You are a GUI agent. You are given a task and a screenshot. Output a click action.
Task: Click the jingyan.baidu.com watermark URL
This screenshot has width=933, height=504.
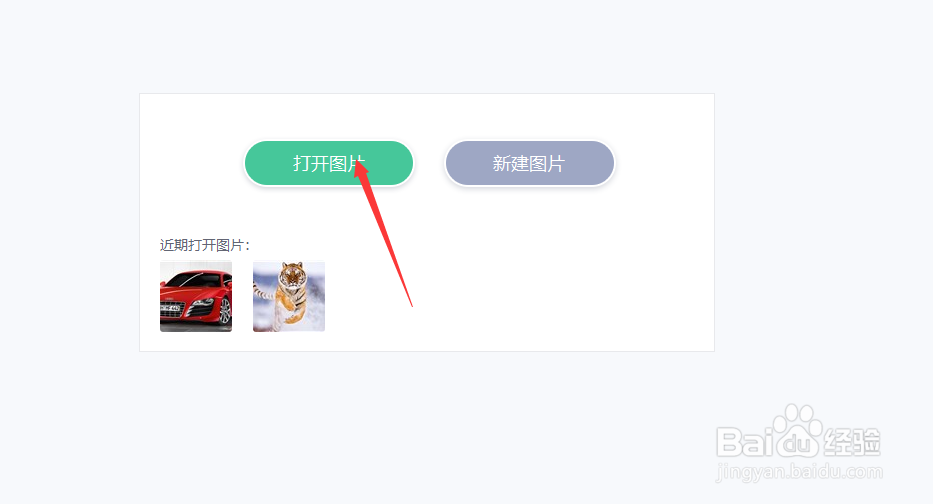coord(799,472)
